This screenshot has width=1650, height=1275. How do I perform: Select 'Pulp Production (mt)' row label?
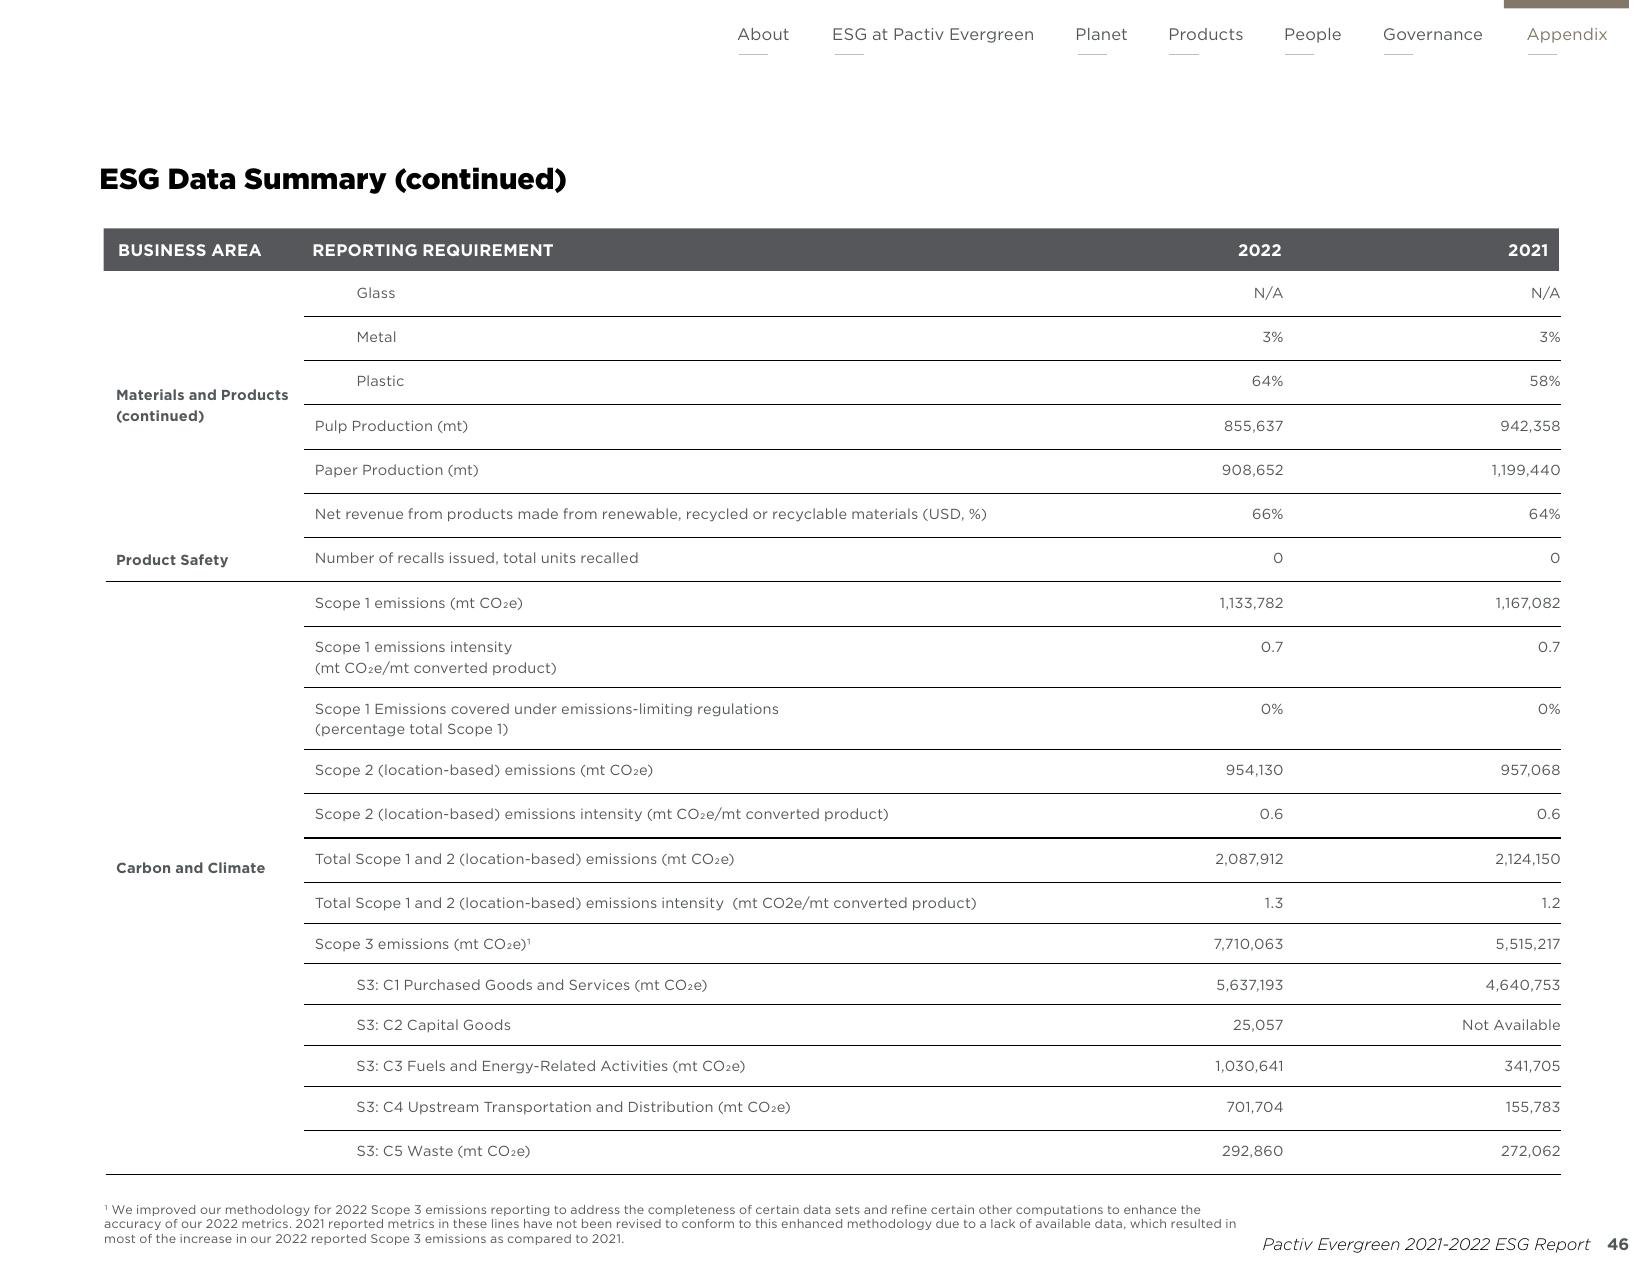tap(391, 426)
